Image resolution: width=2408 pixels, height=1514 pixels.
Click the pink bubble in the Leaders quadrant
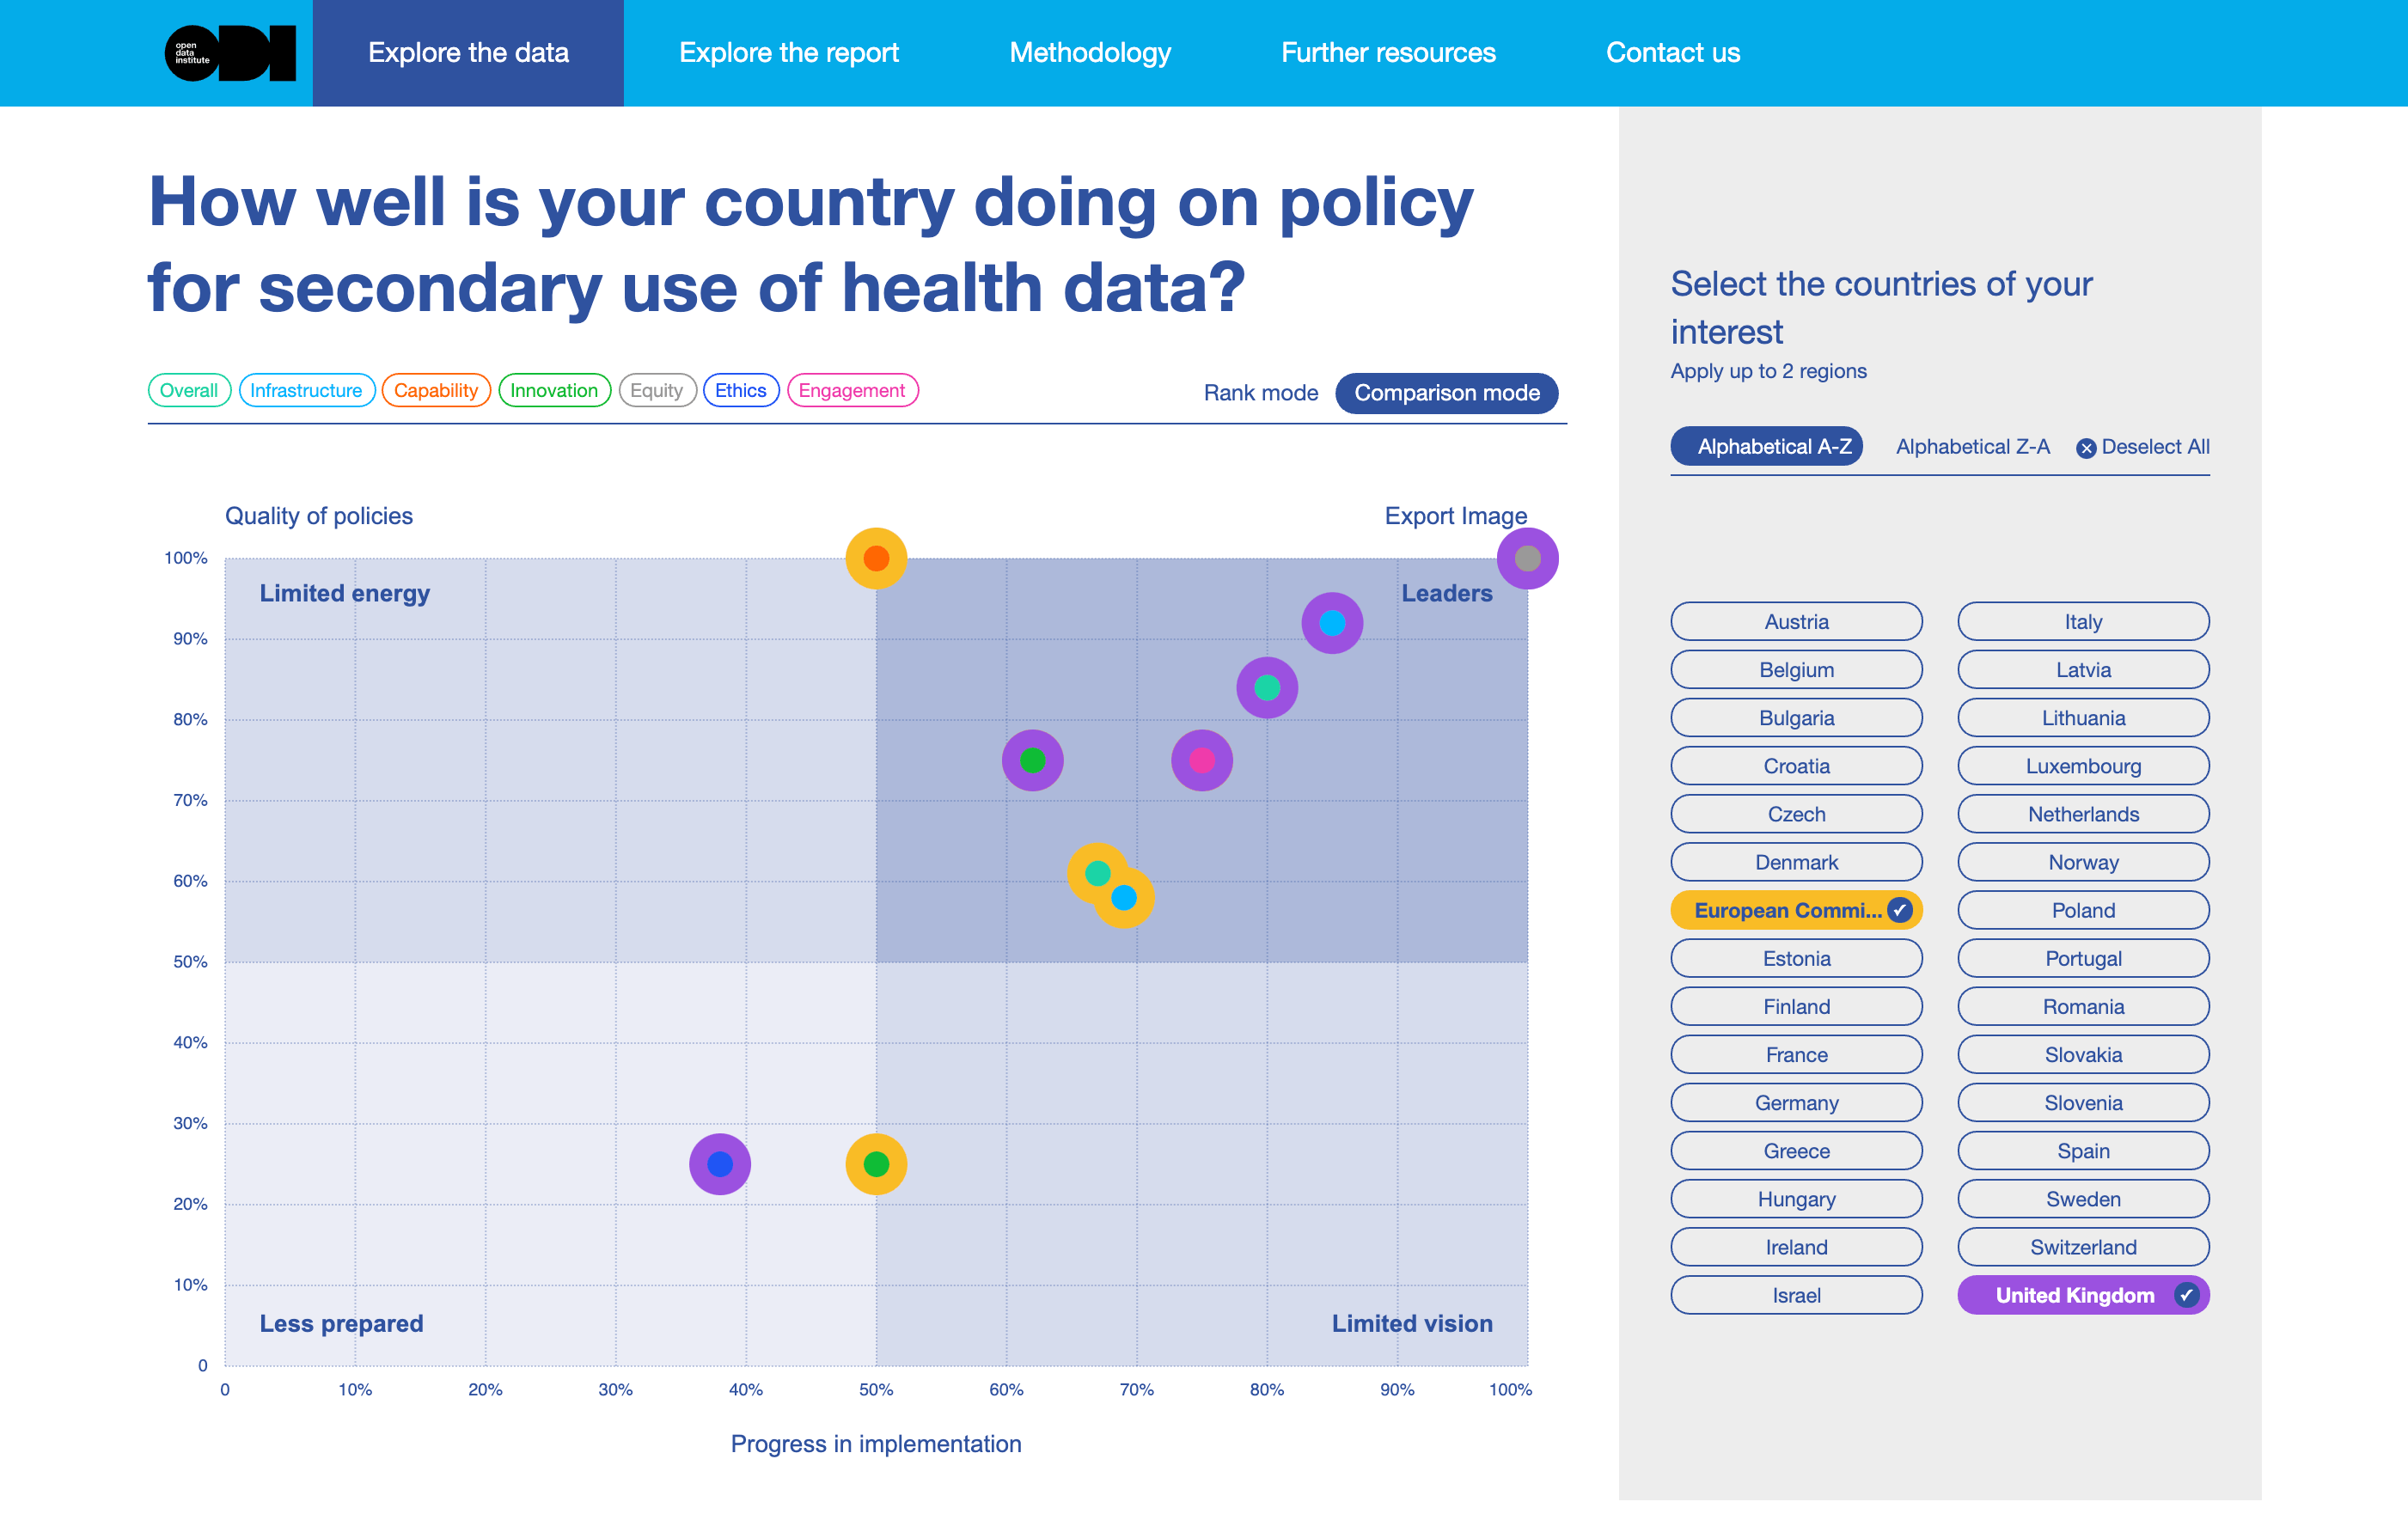(x=1201, y=760)
